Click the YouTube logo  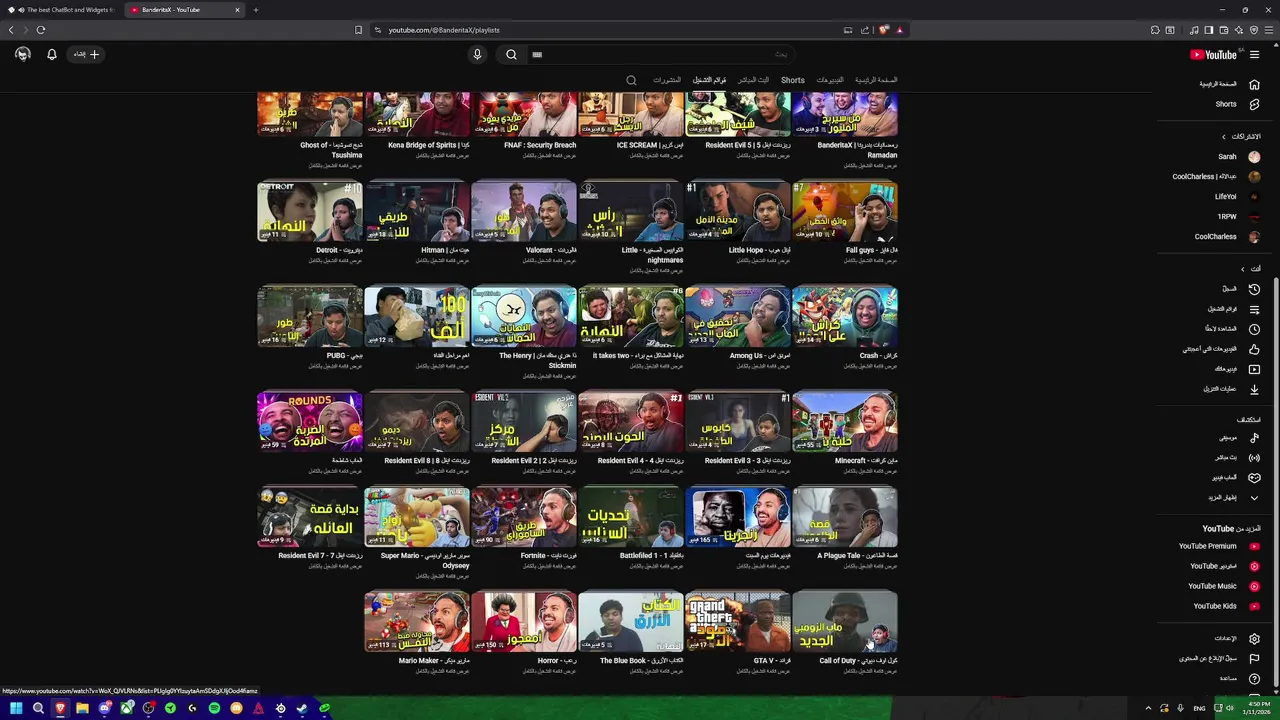pos(1213,55)
